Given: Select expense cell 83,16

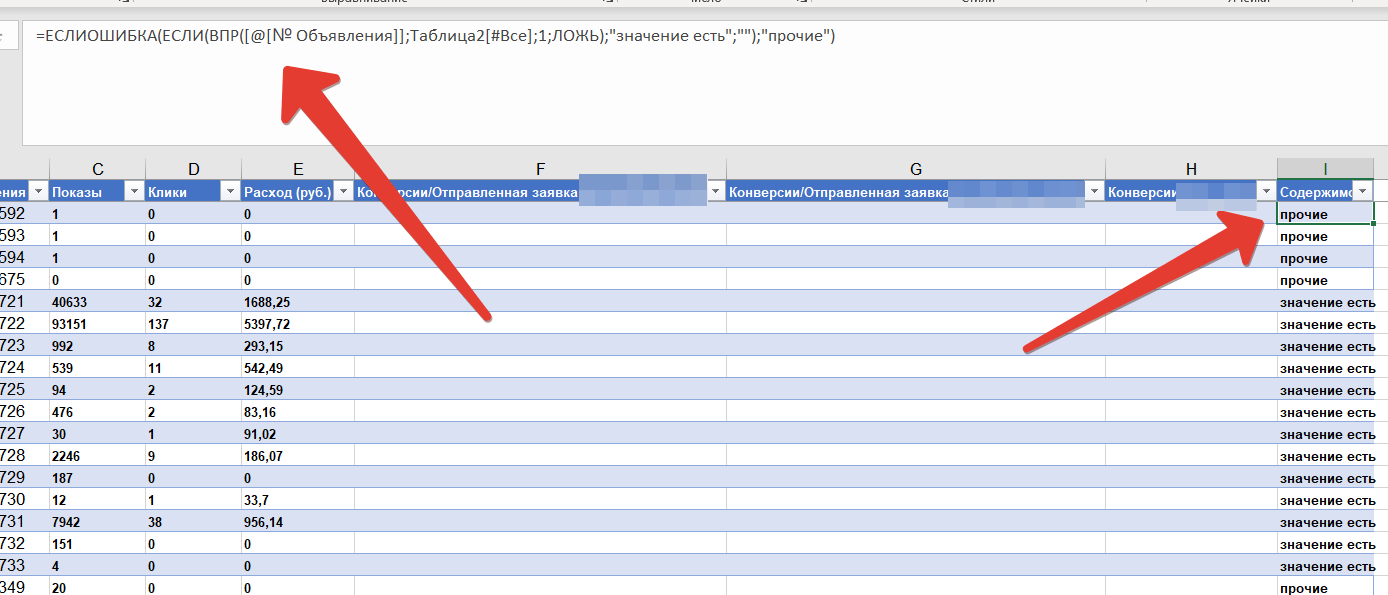Looking at the screenshot, I should pos(298,412).
